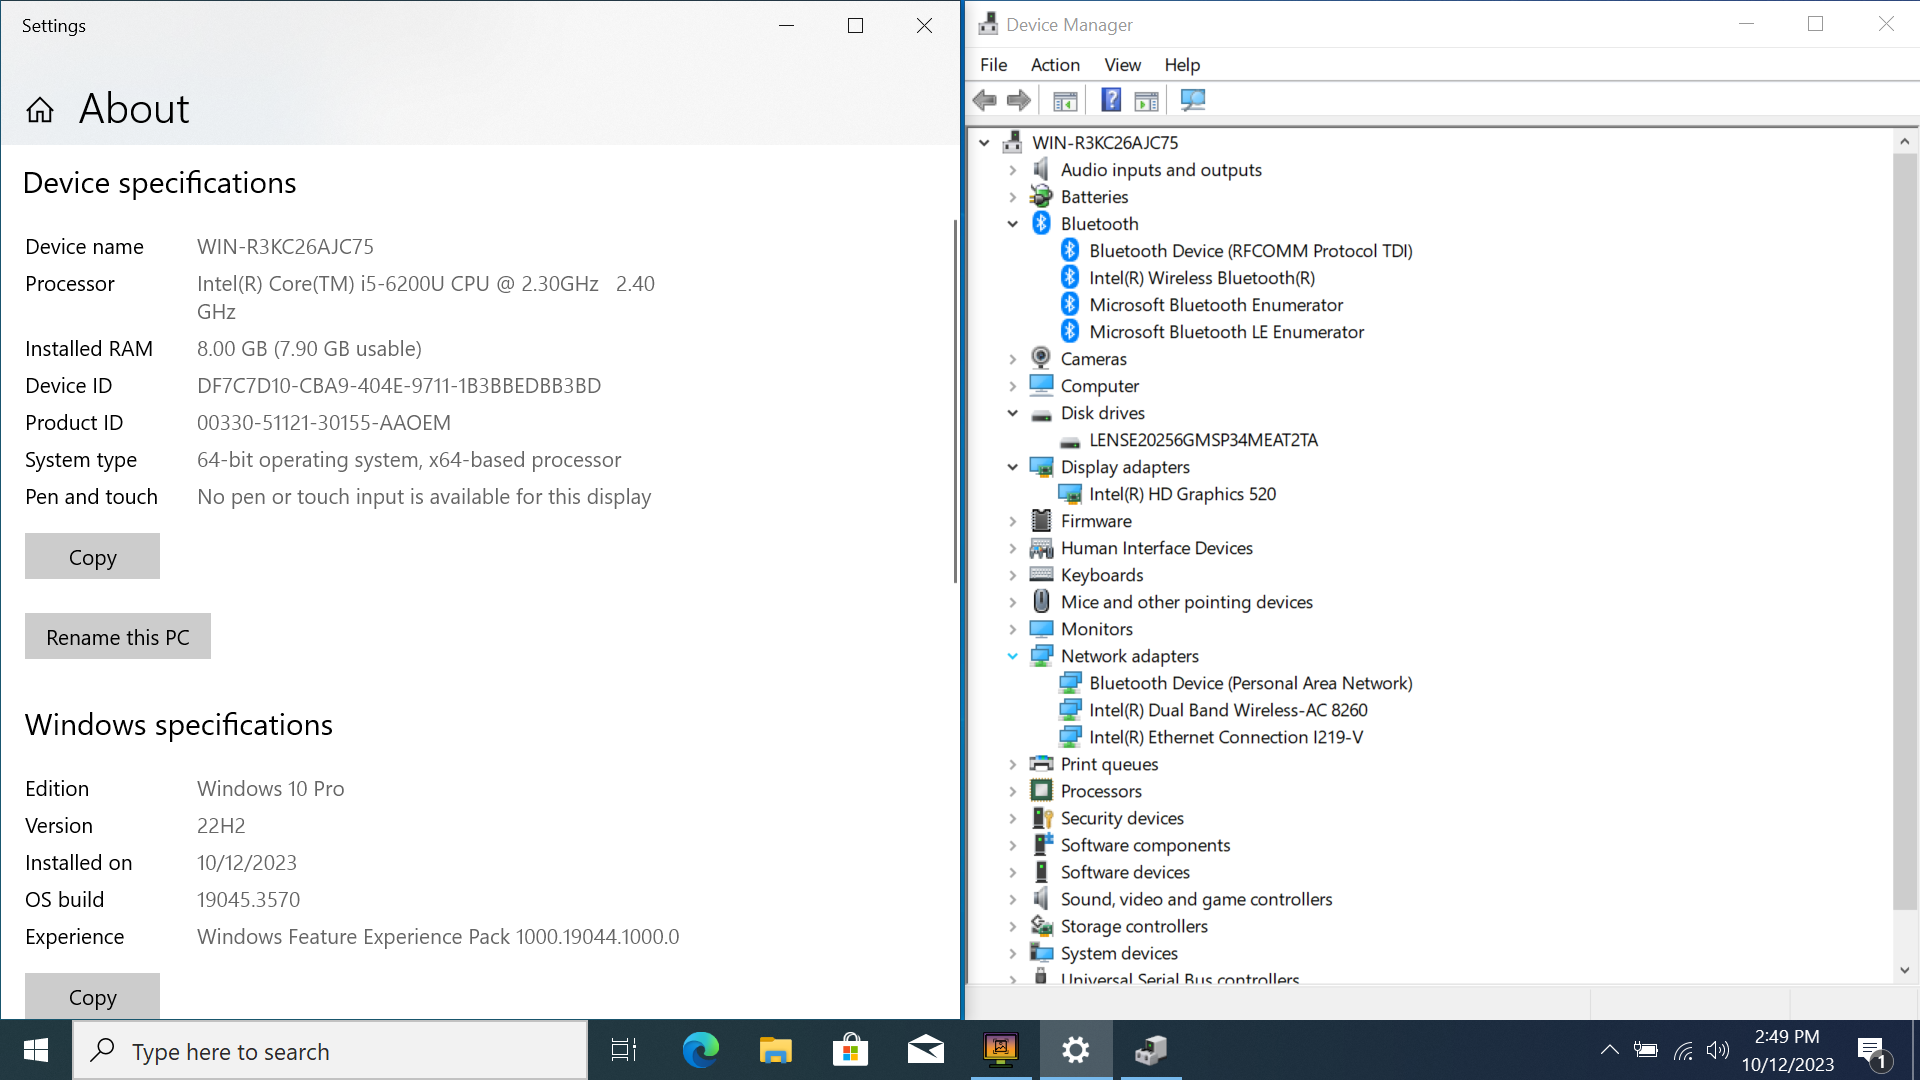Collapse the Display adapters node
1920x1080 pixels.
tap(1012, 467)
